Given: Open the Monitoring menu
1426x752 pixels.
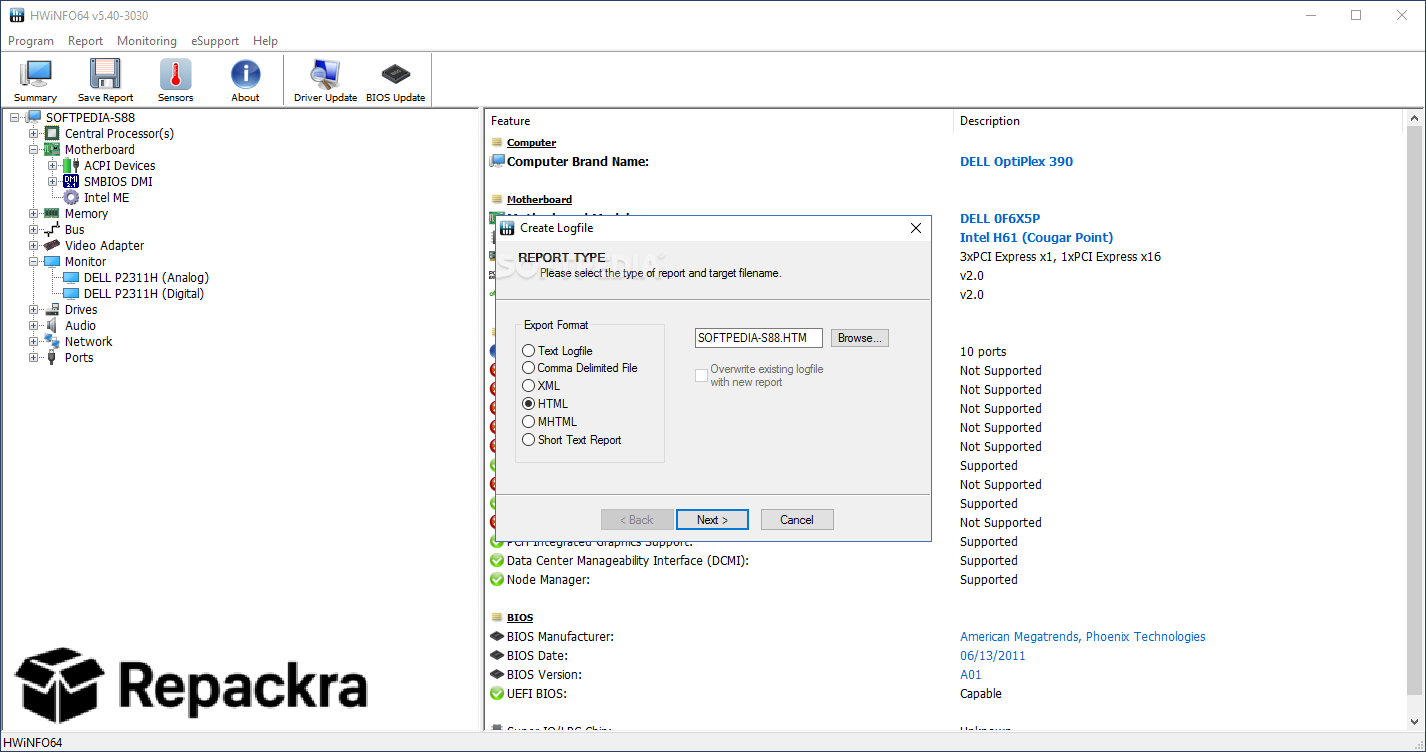Looking at the screenshot, I should click(x=147, y=41).
